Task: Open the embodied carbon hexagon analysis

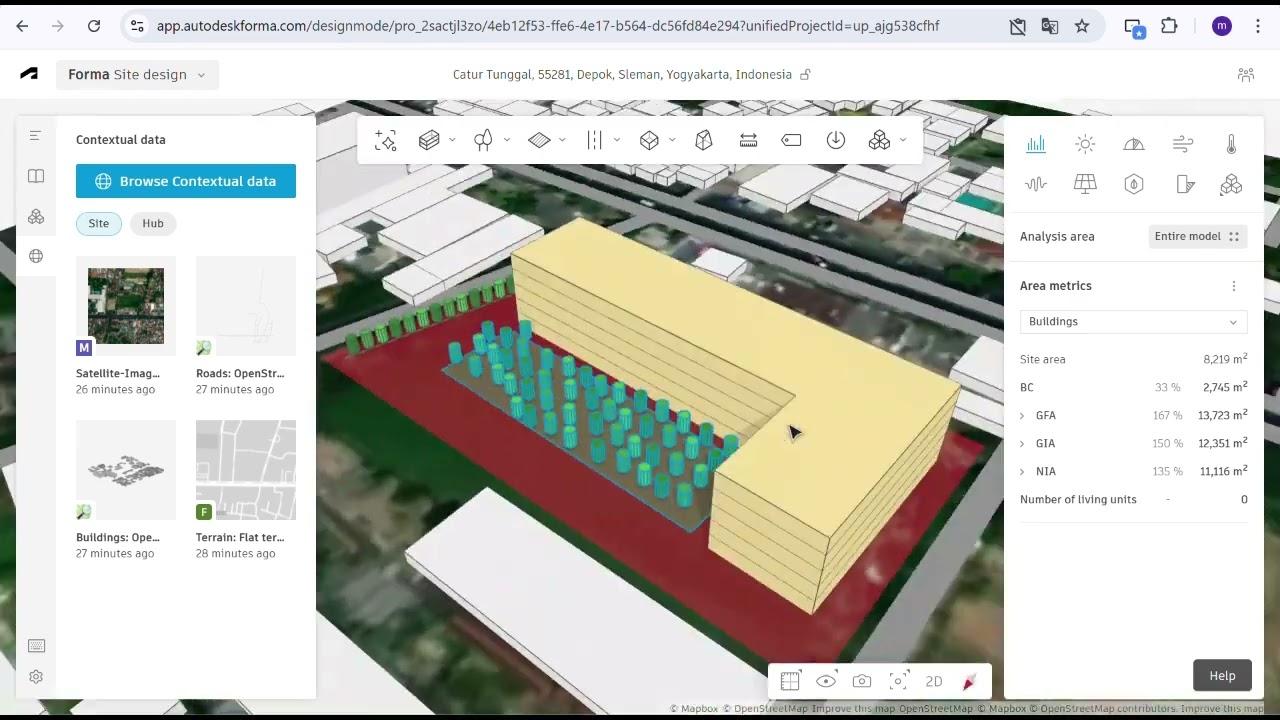Action: tap(1134, 184)
